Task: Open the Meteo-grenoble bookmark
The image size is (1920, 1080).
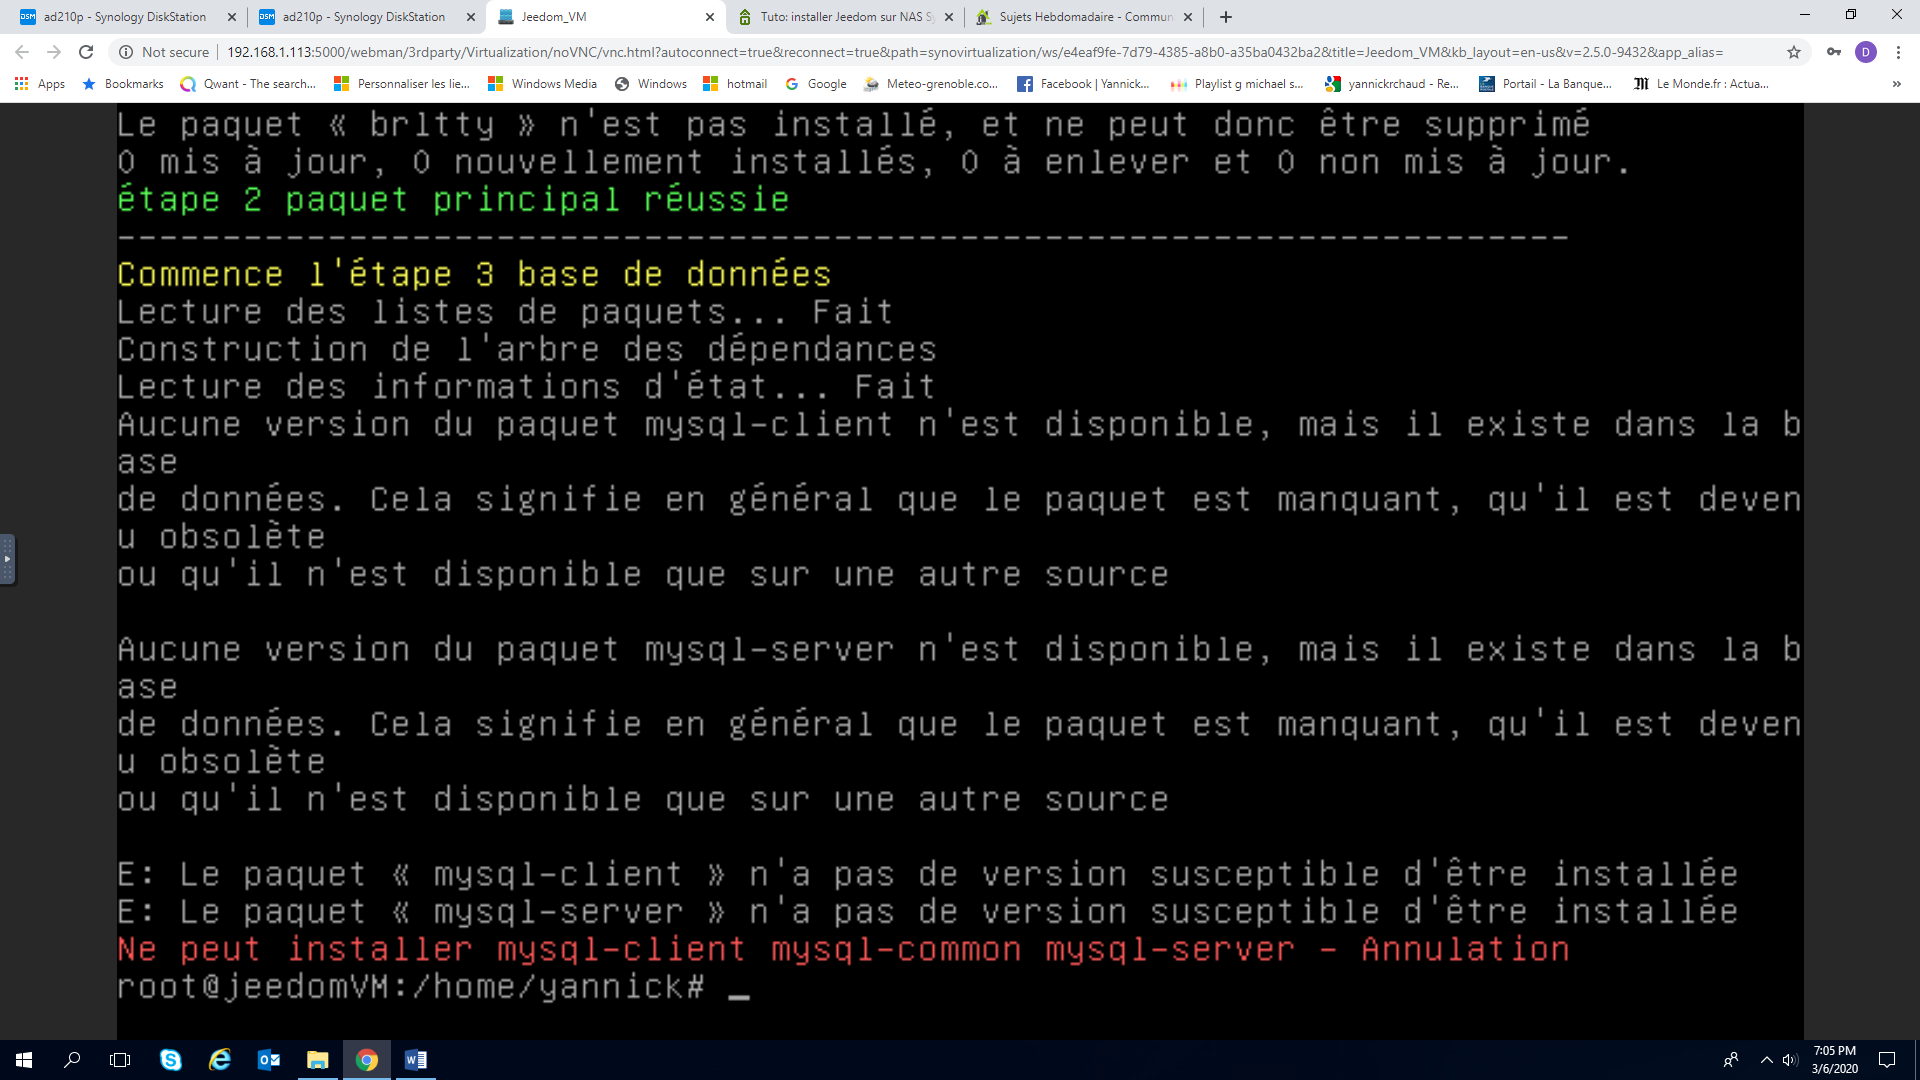Action: click(931, 84)
